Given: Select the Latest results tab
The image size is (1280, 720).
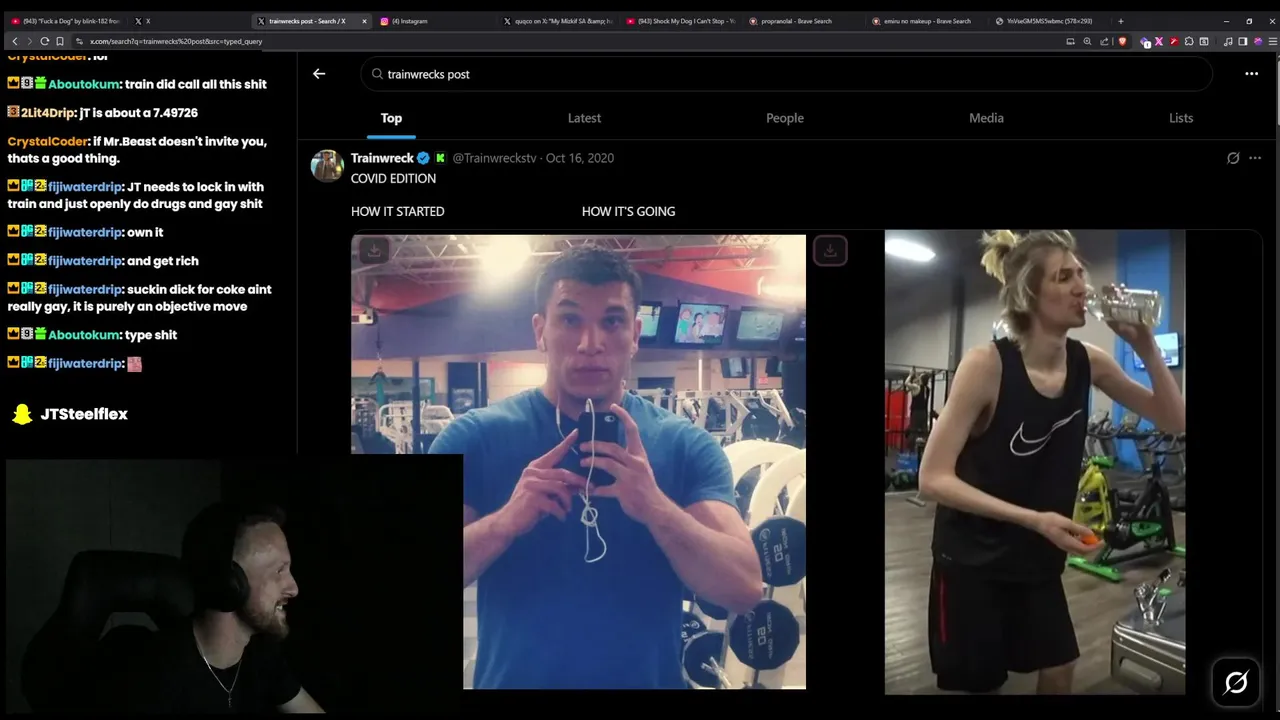Looking at the screenshot, I should [584, 118].
